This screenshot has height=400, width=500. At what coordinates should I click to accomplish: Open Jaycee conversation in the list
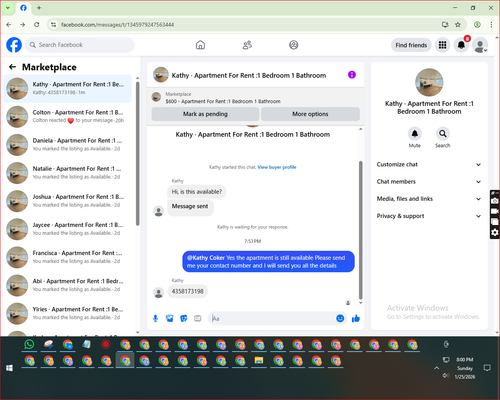[68, 229]
